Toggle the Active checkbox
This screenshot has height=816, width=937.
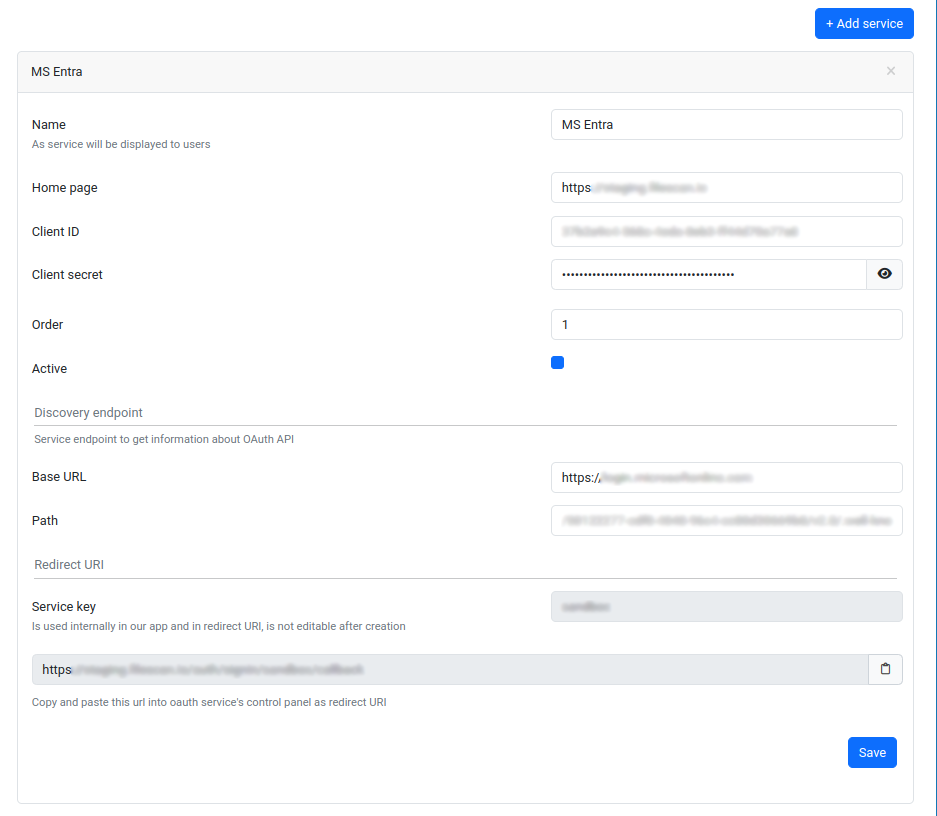click(x=558, y=363)
